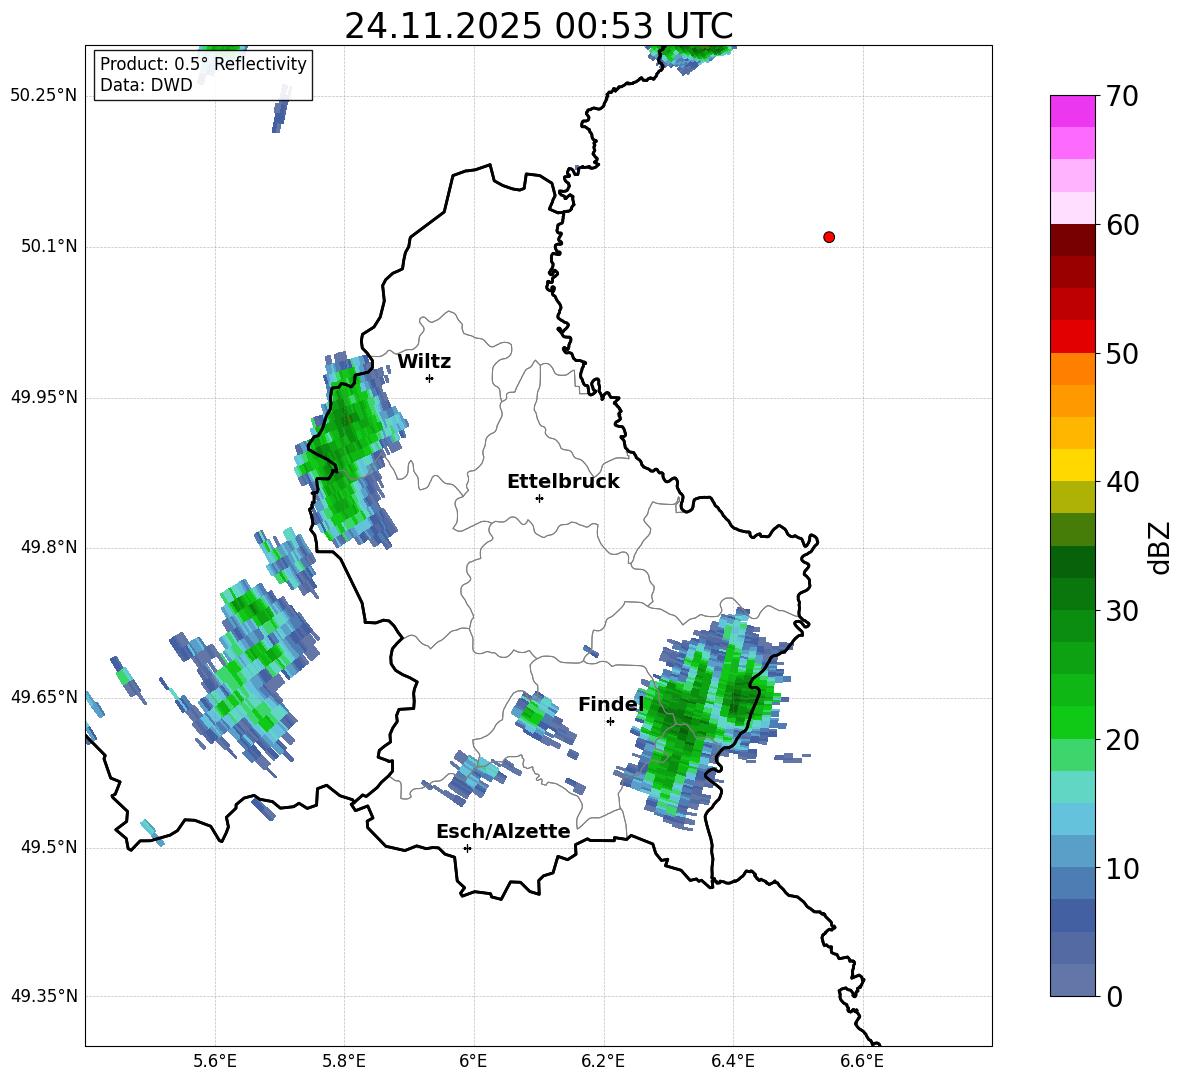Click the 5.8°E longitude label
This screenshot has height=1081, width=1184.
pyautogui.click(x=344, y=1061)
